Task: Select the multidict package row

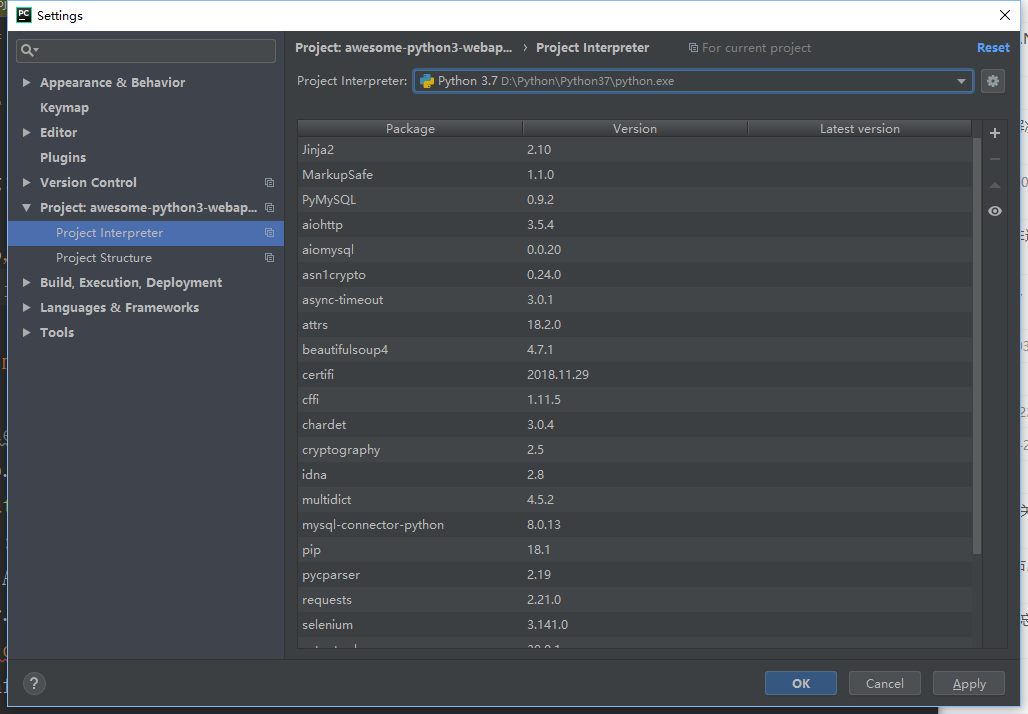Action: coord(635,500)
